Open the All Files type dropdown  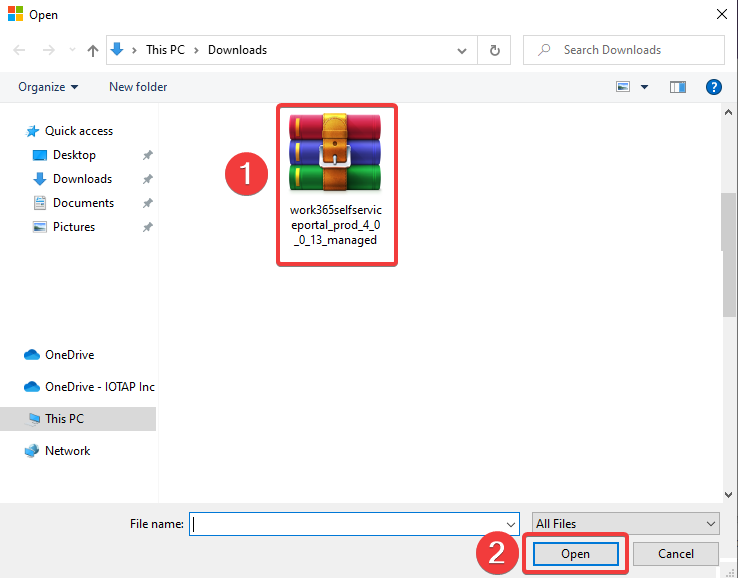click(626, 523)
